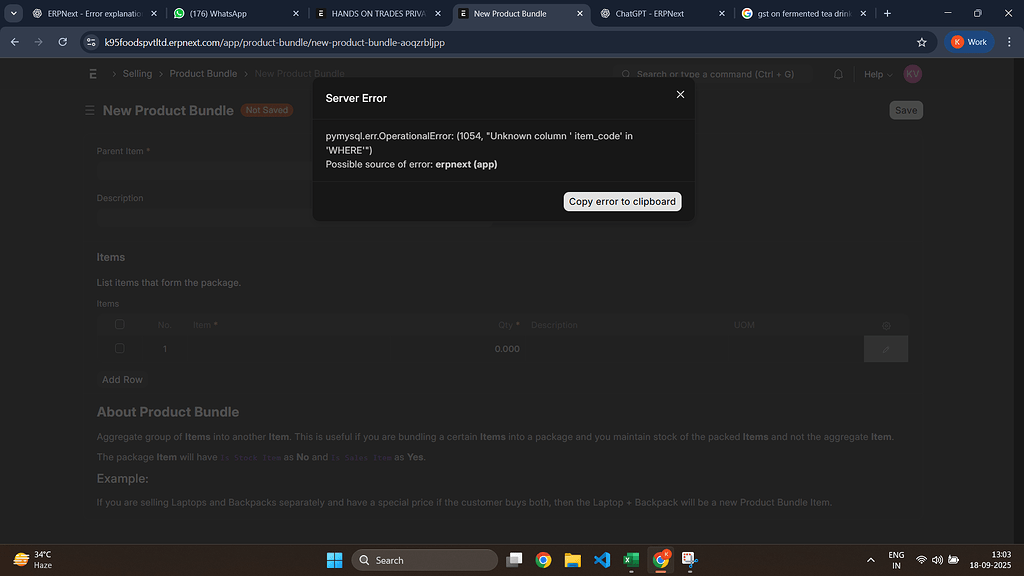Image resolution: width=1024 pixels, height=576 pixels.
Task: Click the Parent Item field
Action: click(294, 172)
